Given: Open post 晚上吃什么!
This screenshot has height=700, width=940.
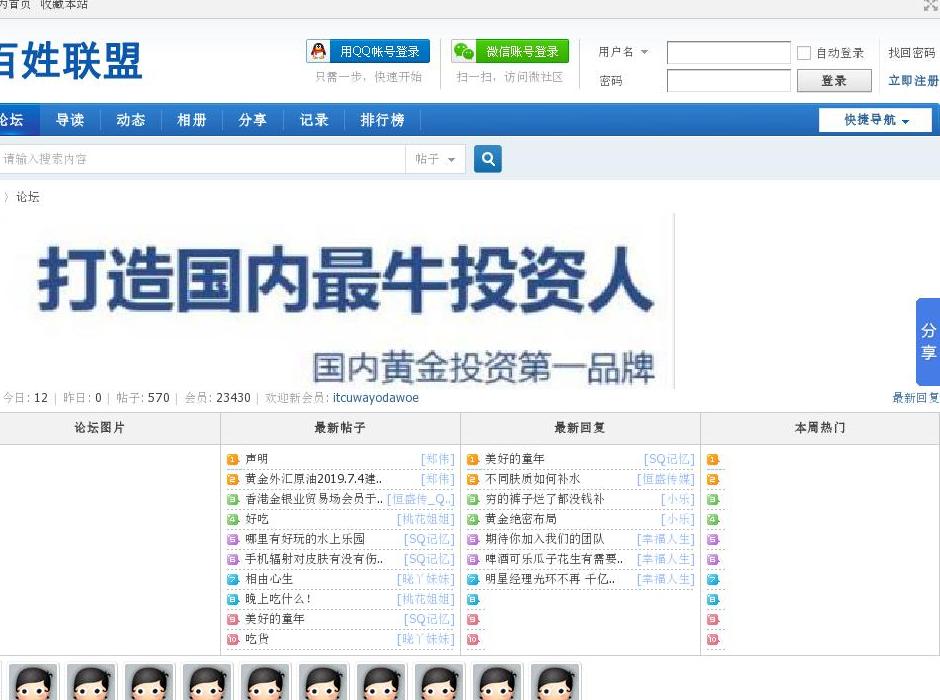Looking at the screenshot, I should click(x=278, y=599).
